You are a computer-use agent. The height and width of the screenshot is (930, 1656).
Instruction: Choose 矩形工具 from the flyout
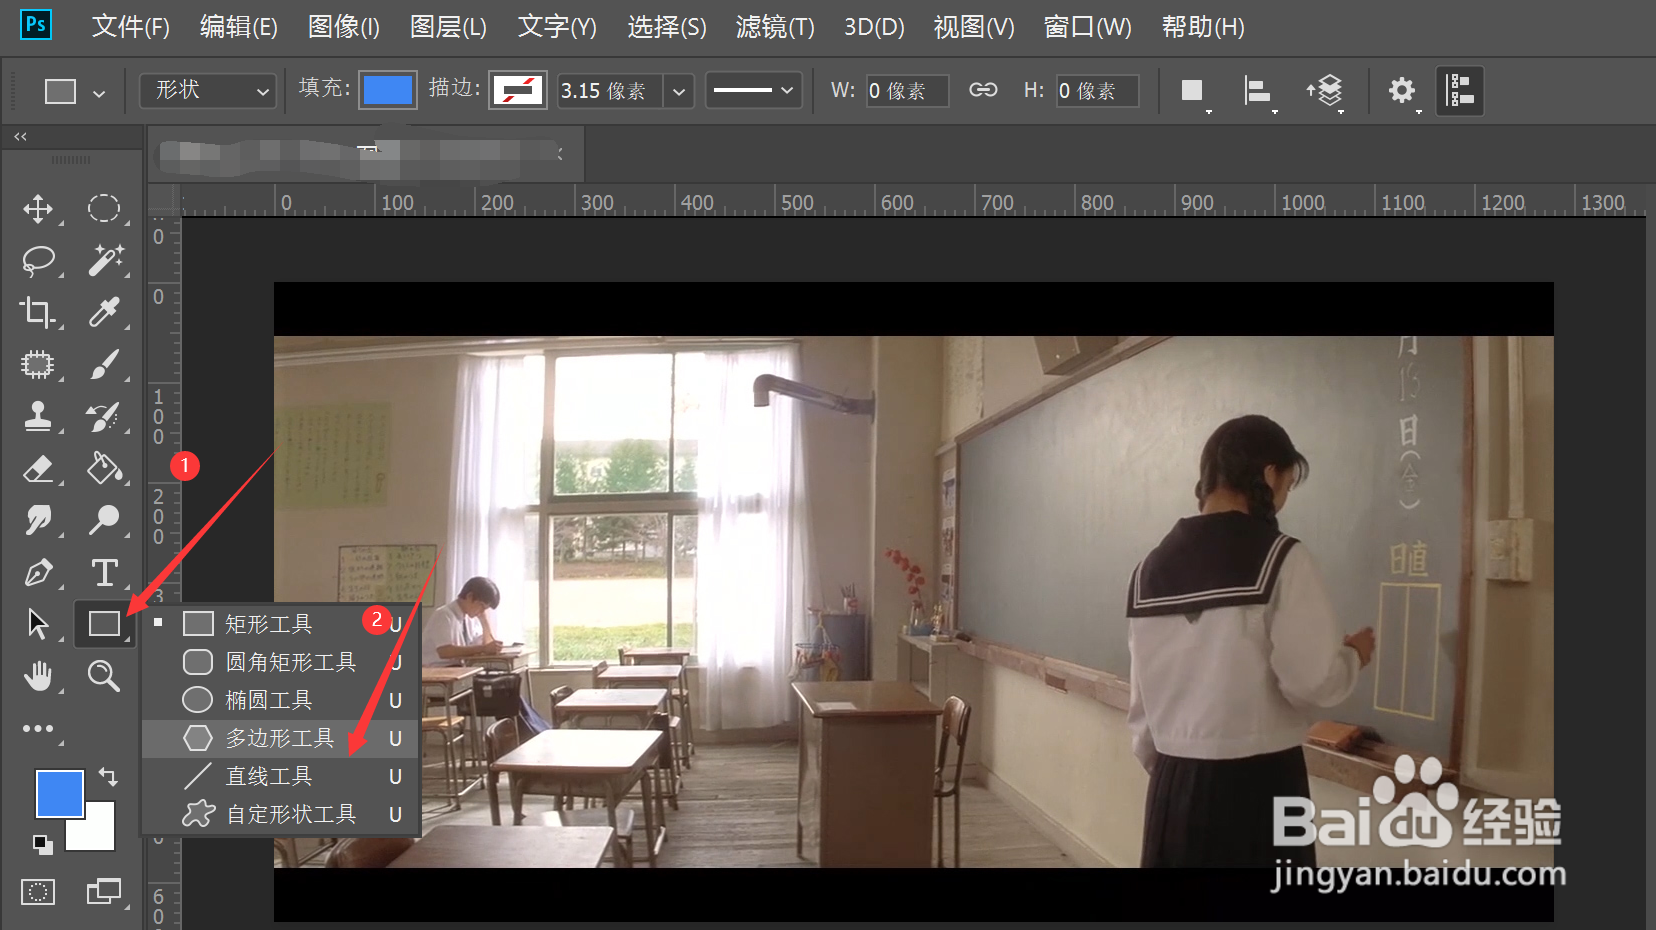pyautogui.click(x=280, y=624)
